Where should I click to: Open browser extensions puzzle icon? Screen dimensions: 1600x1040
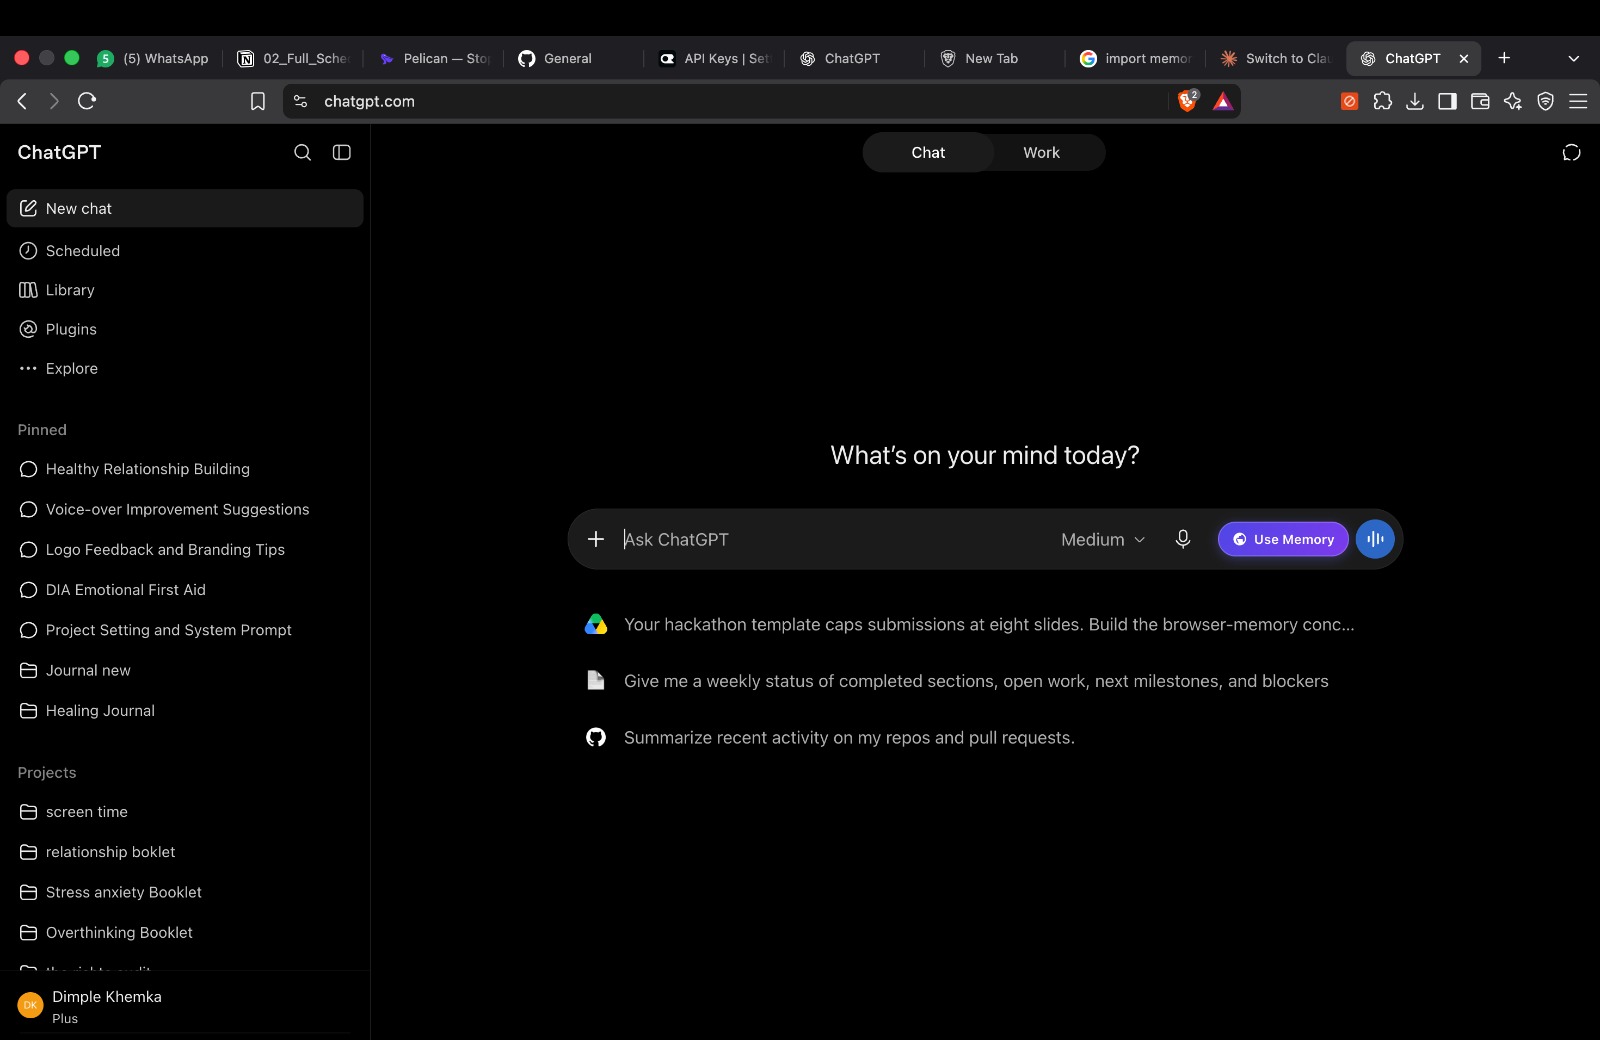point(1382,101)
